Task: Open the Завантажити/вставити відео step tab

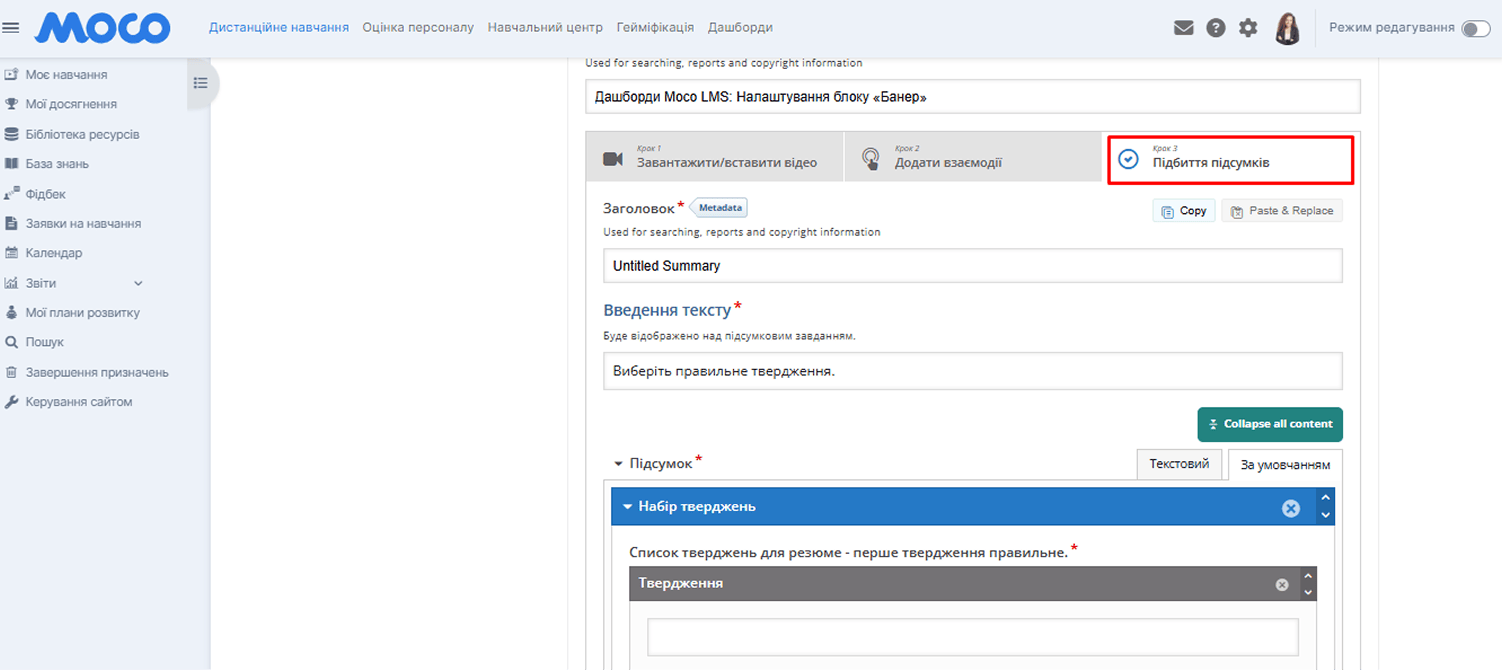Action: point(714,158)
